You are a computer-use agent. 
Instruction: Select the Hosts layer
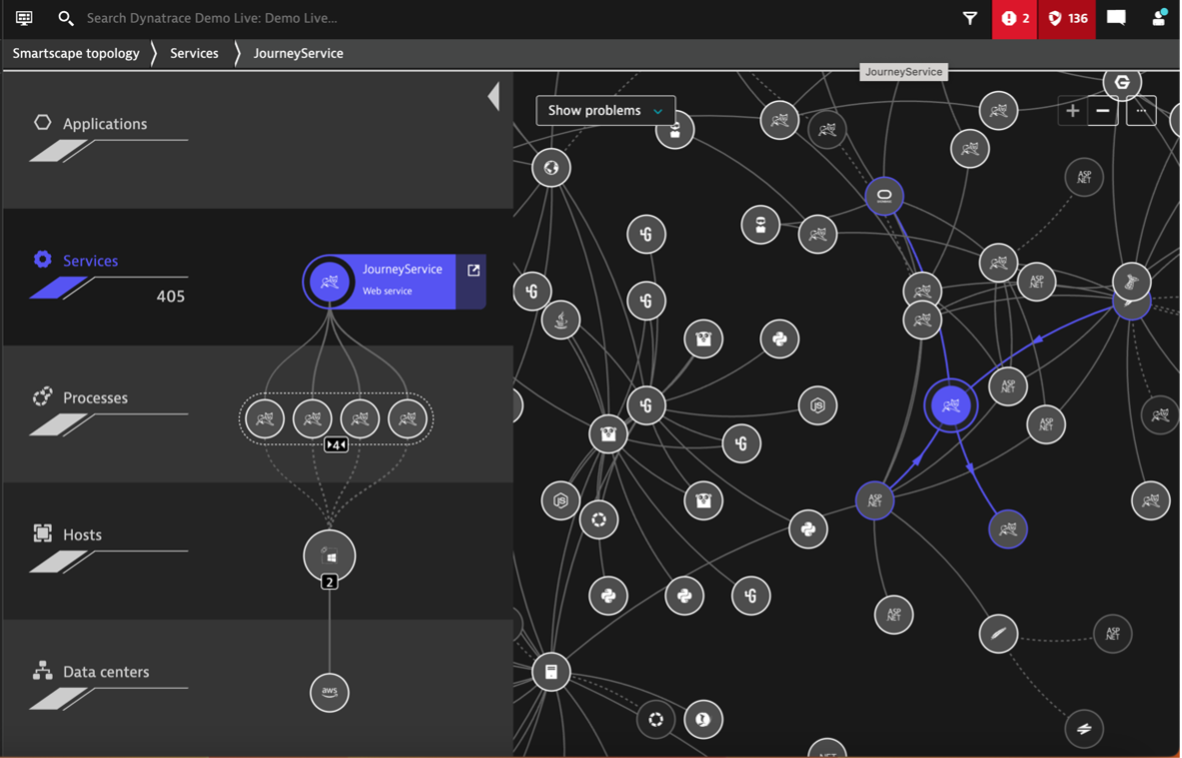82,535
